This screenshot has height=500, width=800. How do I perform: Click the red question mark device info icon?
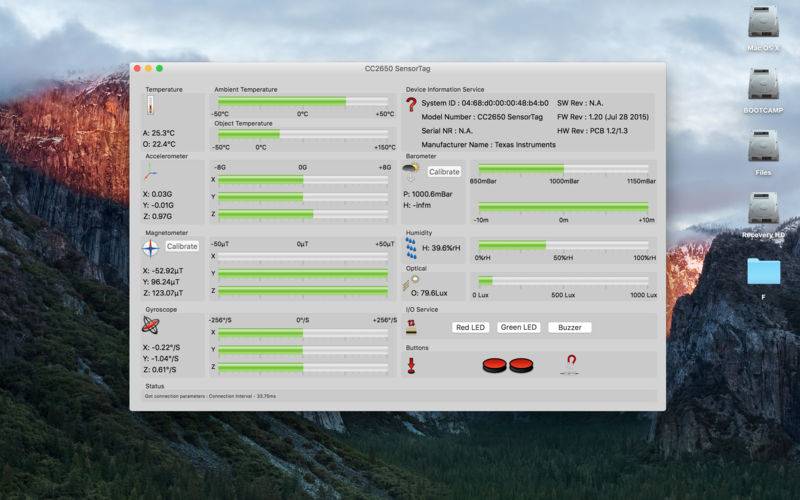click(x=411, y=105)
